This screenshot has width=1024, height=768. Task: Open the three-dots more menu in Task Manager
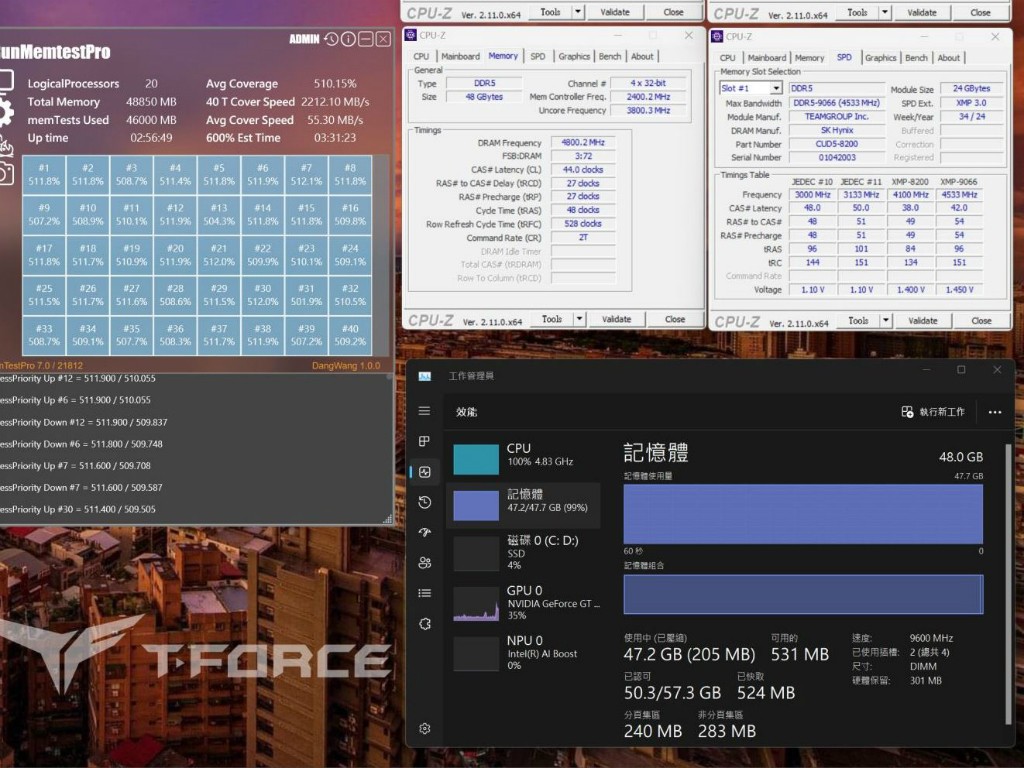click(994, 412)
